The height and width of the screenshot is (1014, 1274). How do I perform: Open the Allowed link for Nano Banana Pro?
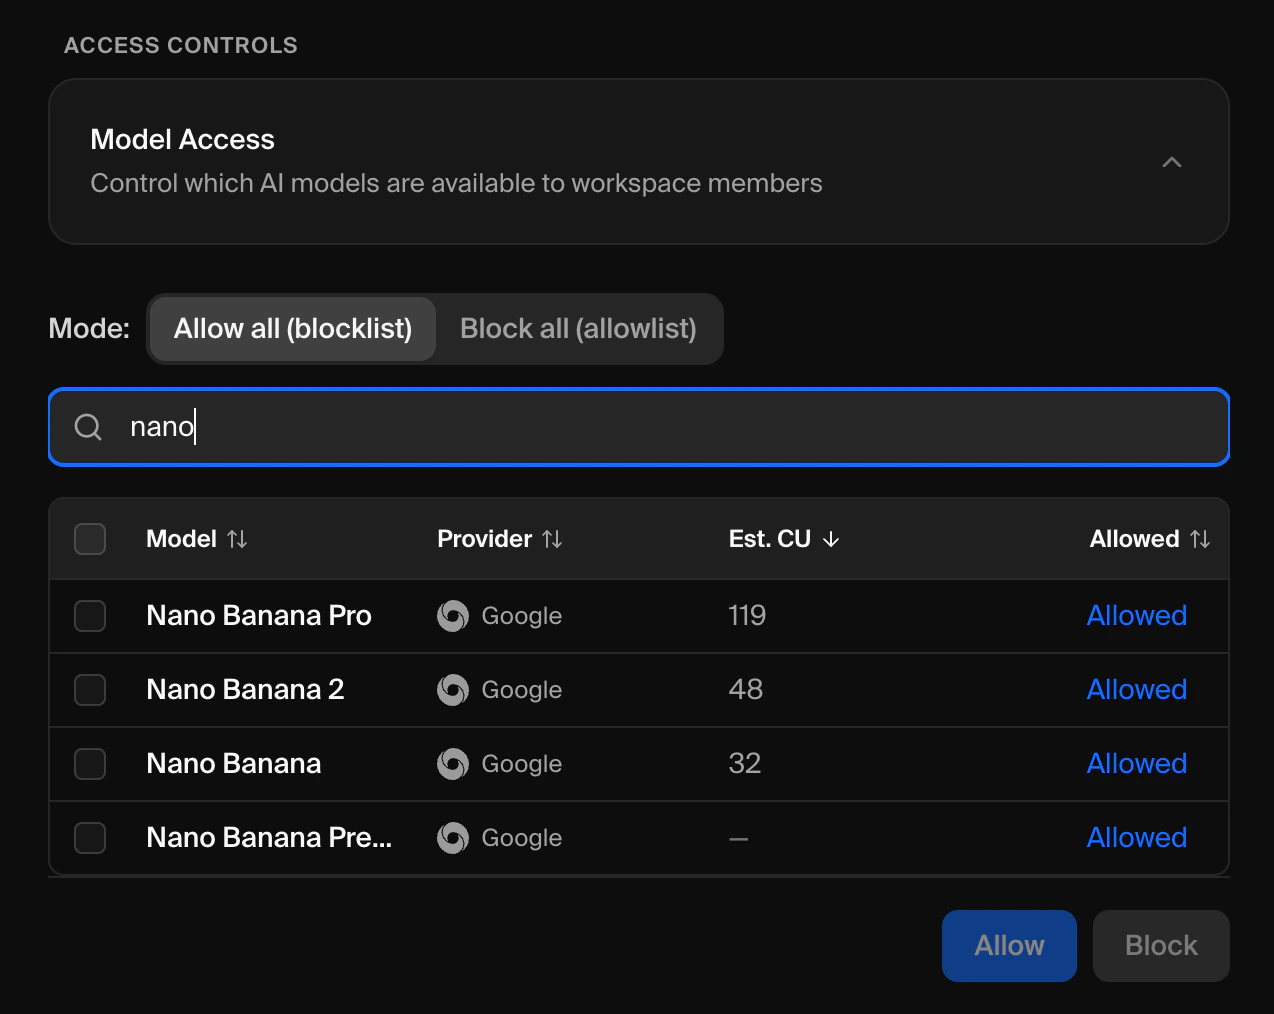[1136, 616]
